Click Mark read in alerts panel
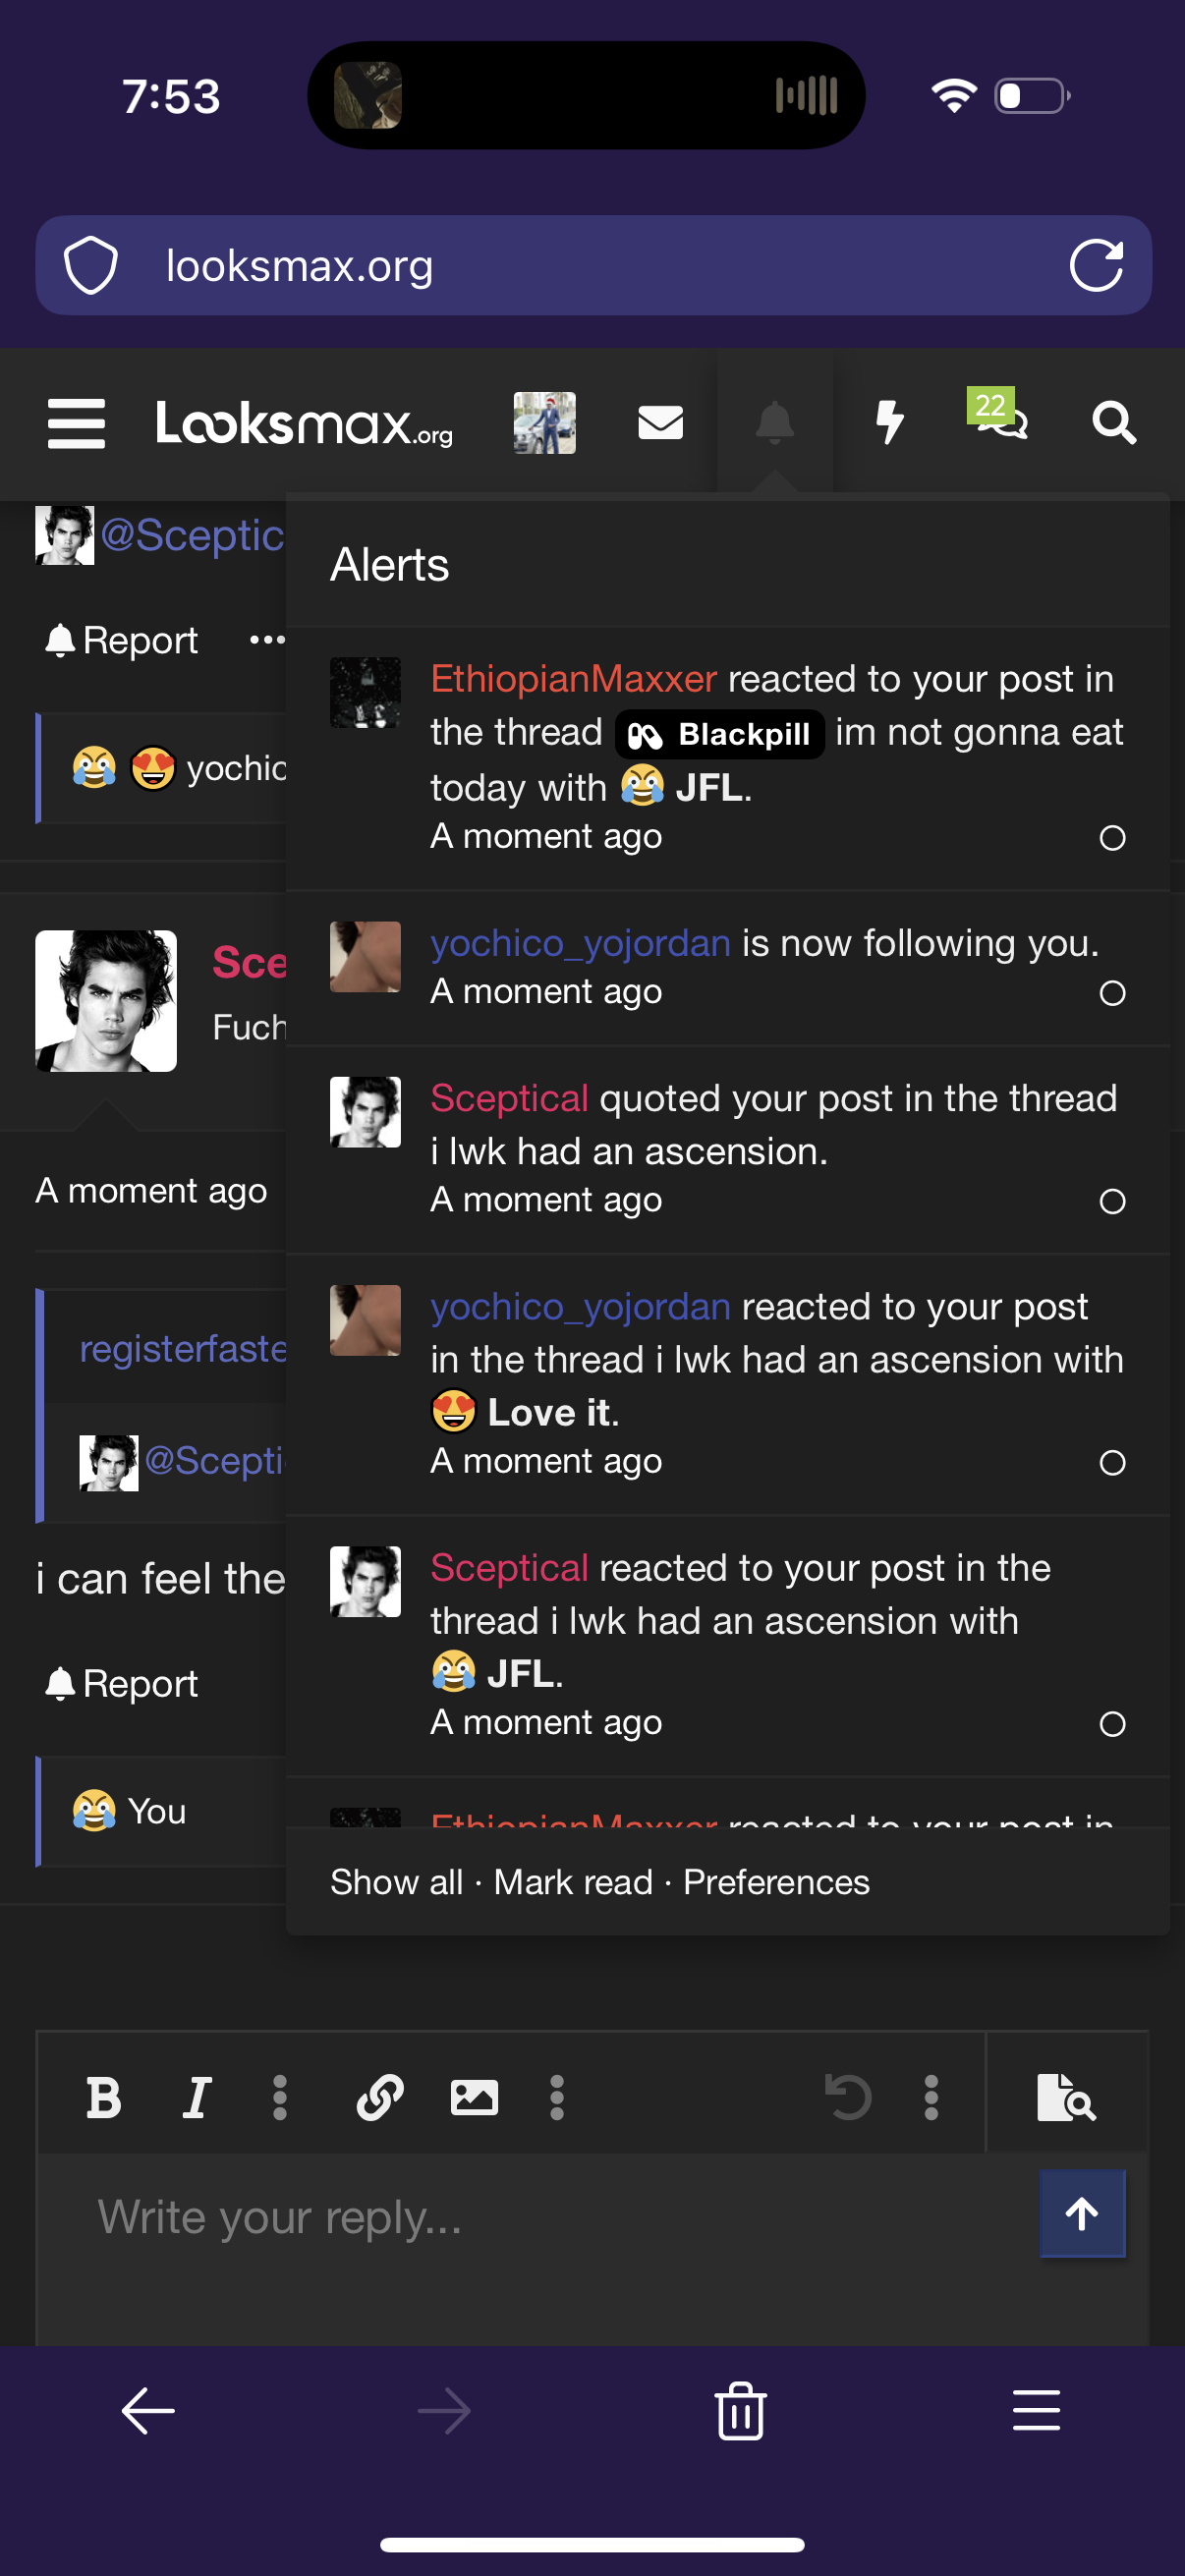This screenshot has height=2576, width=1185. pyautogui.click(x=572, y=1882)
